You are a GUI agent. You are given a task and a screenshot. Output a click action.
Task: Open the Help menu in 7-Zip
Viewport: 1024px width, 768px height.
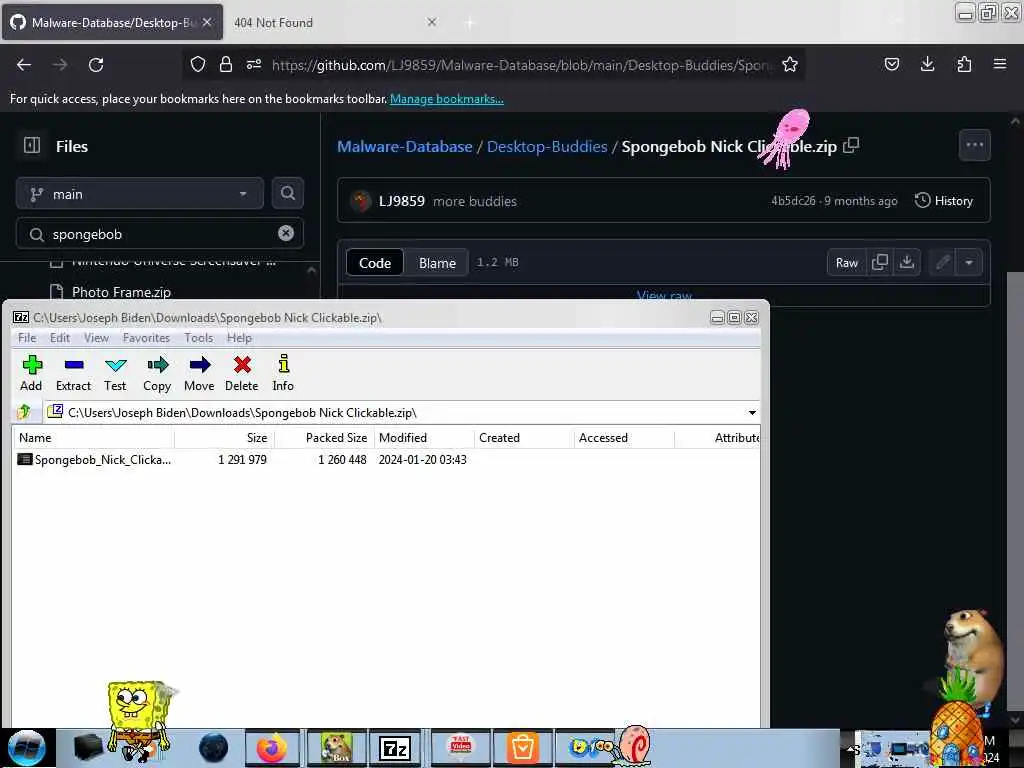(239, 338)
